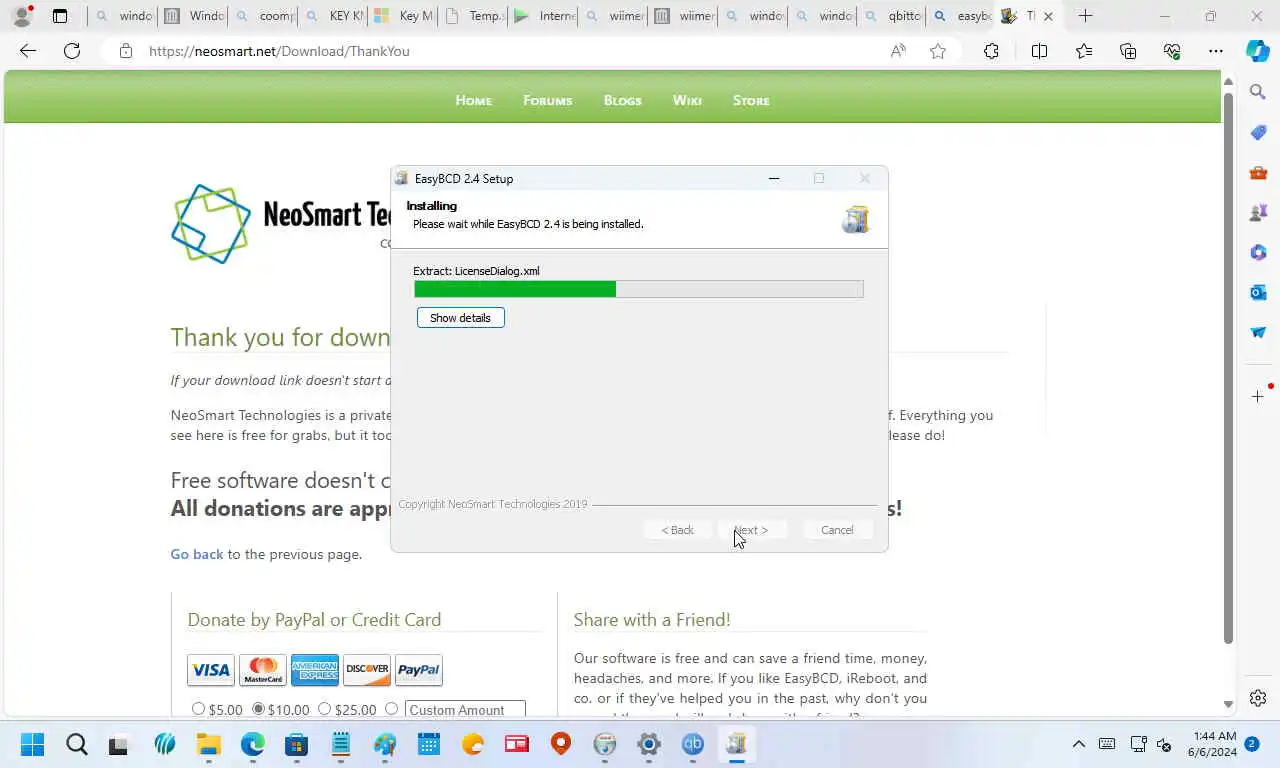The height and width of the screenshot is (768, 1280).
Task: Open the sidebar Outlook icon
Action: click(x=1258, y=292)
